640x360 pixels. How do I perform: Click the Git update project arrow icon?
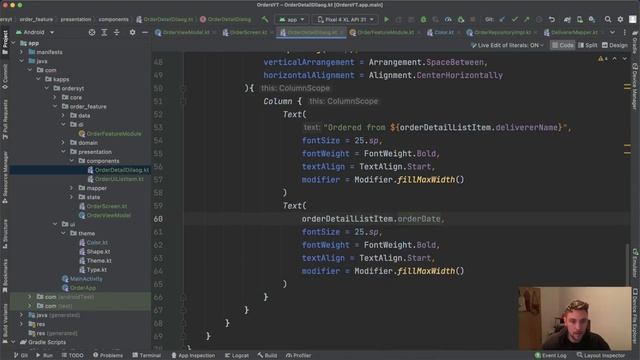tap(502, 19)
